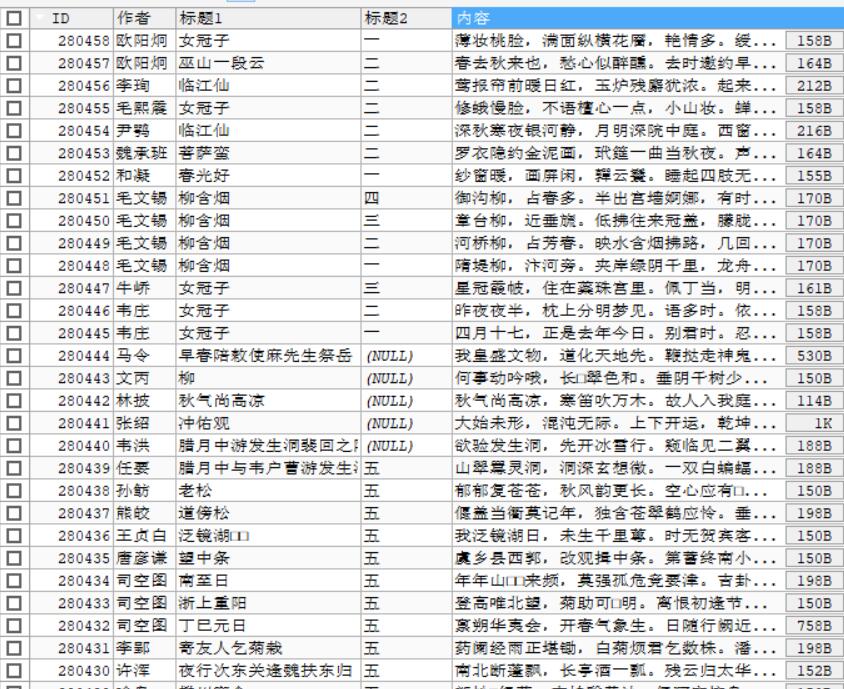Select the title cell 春光好
Viewport: 844px width, 689px height.
pos(268,176)
